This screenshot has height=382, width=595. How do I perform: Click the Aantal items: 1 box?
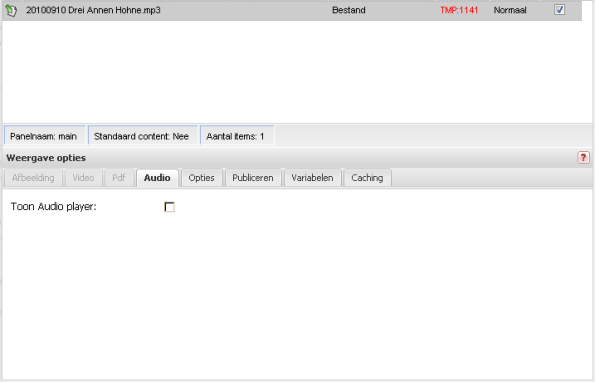(x=236, y=136)
